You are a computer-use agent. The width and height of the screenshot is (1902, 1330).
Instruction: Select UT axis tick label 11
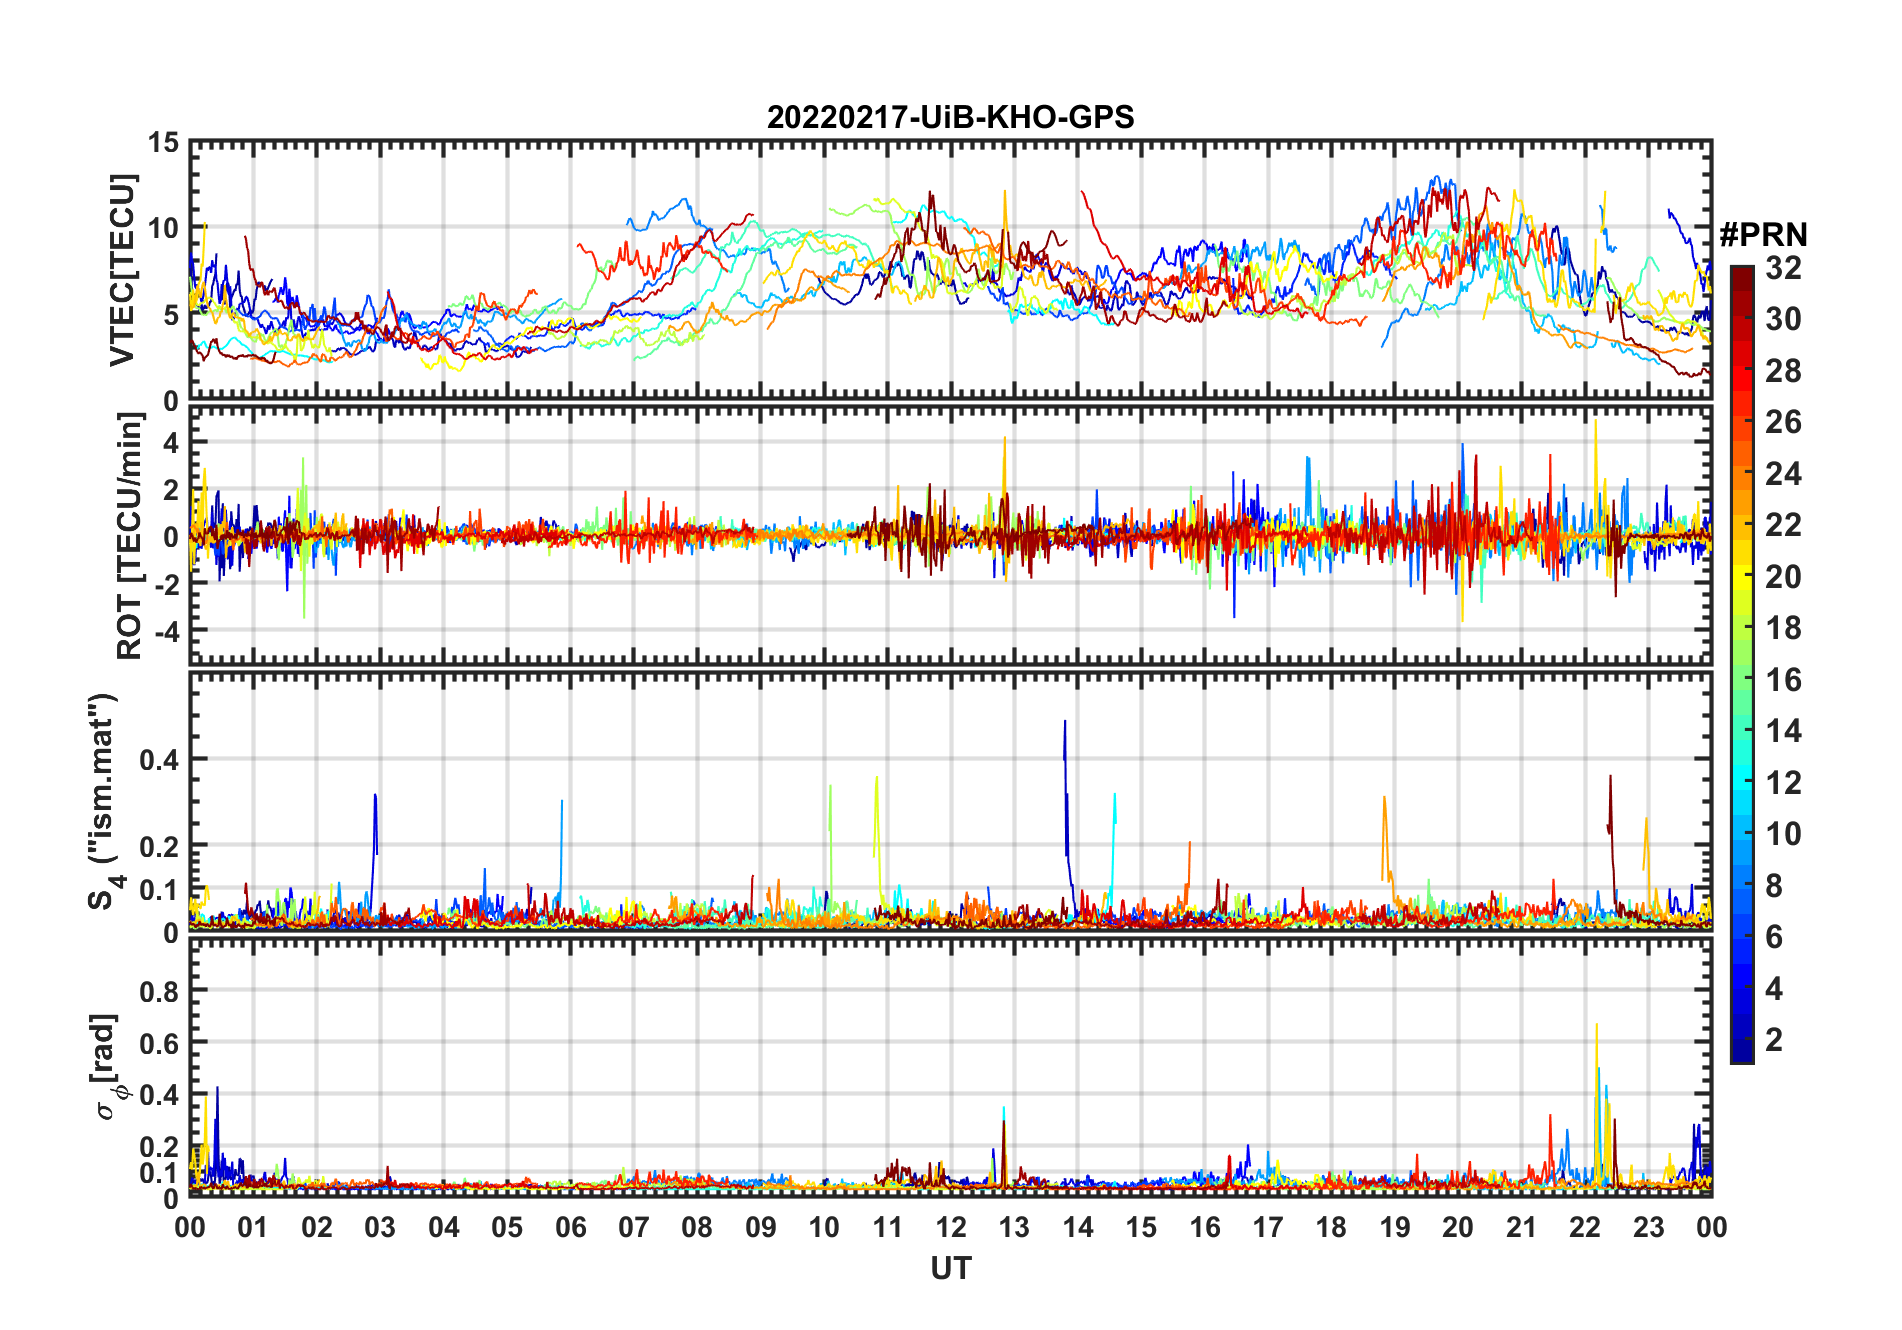click(x=888, y=1227)
